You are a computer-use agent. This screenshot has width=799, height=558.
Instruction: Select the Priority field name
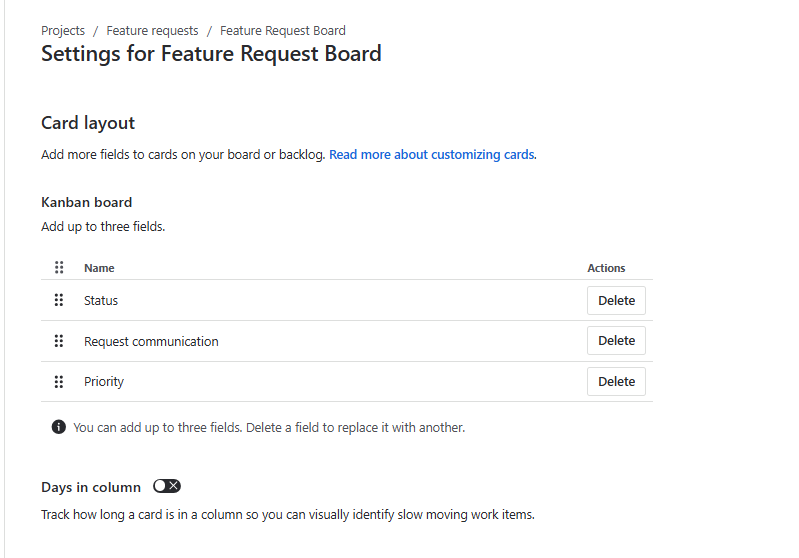[104, 382]
